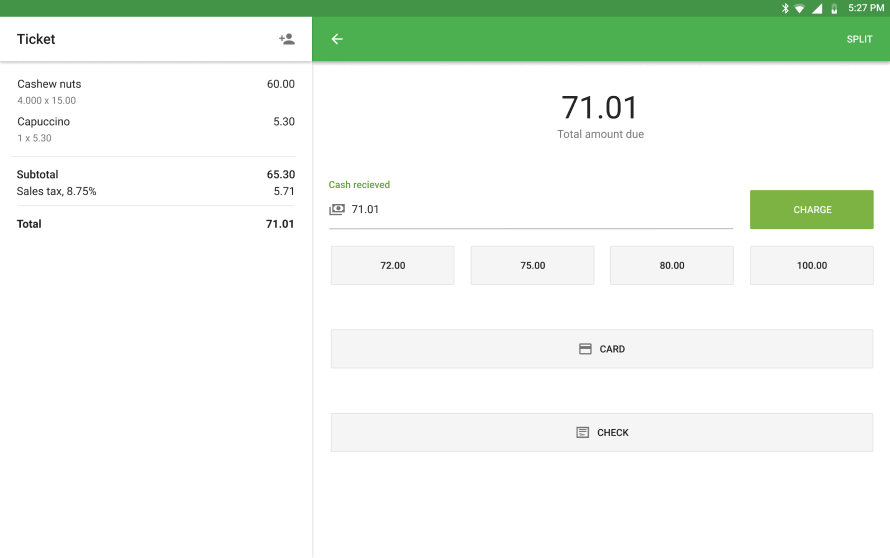Tap the cellular signal icon

click(x=817, y=9)
